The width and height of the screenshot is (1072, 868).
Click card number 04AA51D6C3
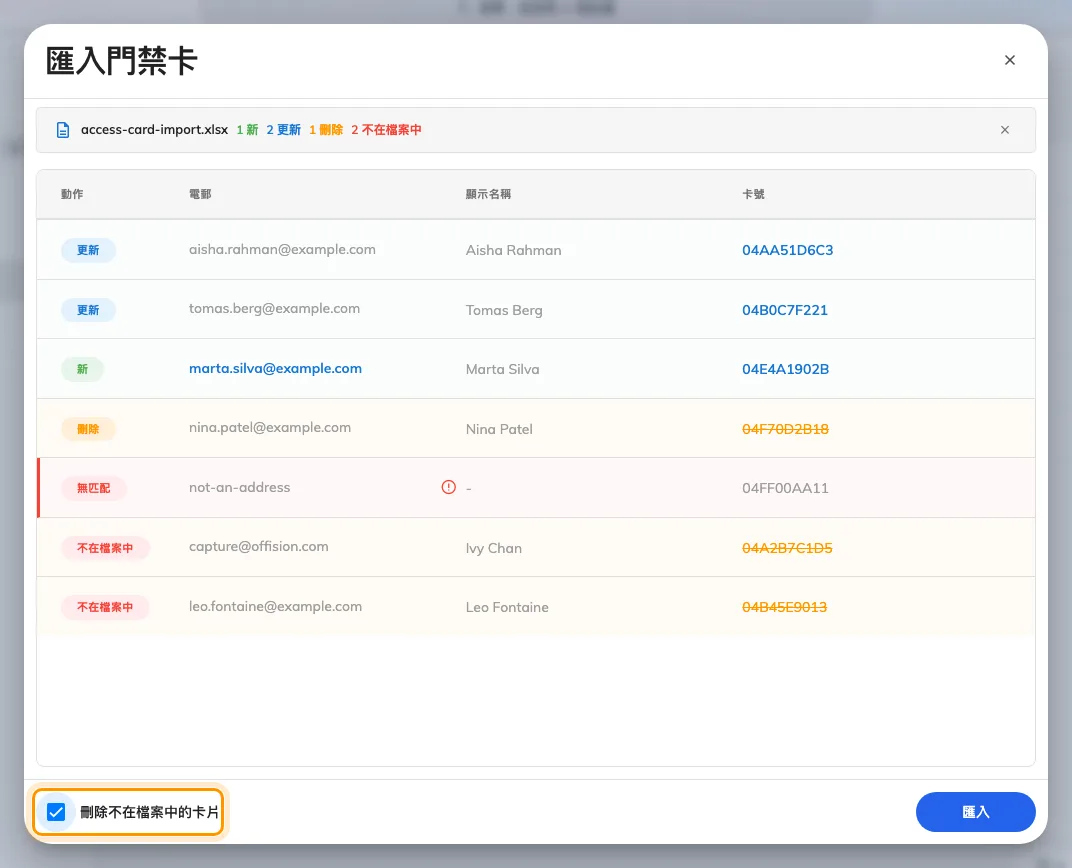788,250
